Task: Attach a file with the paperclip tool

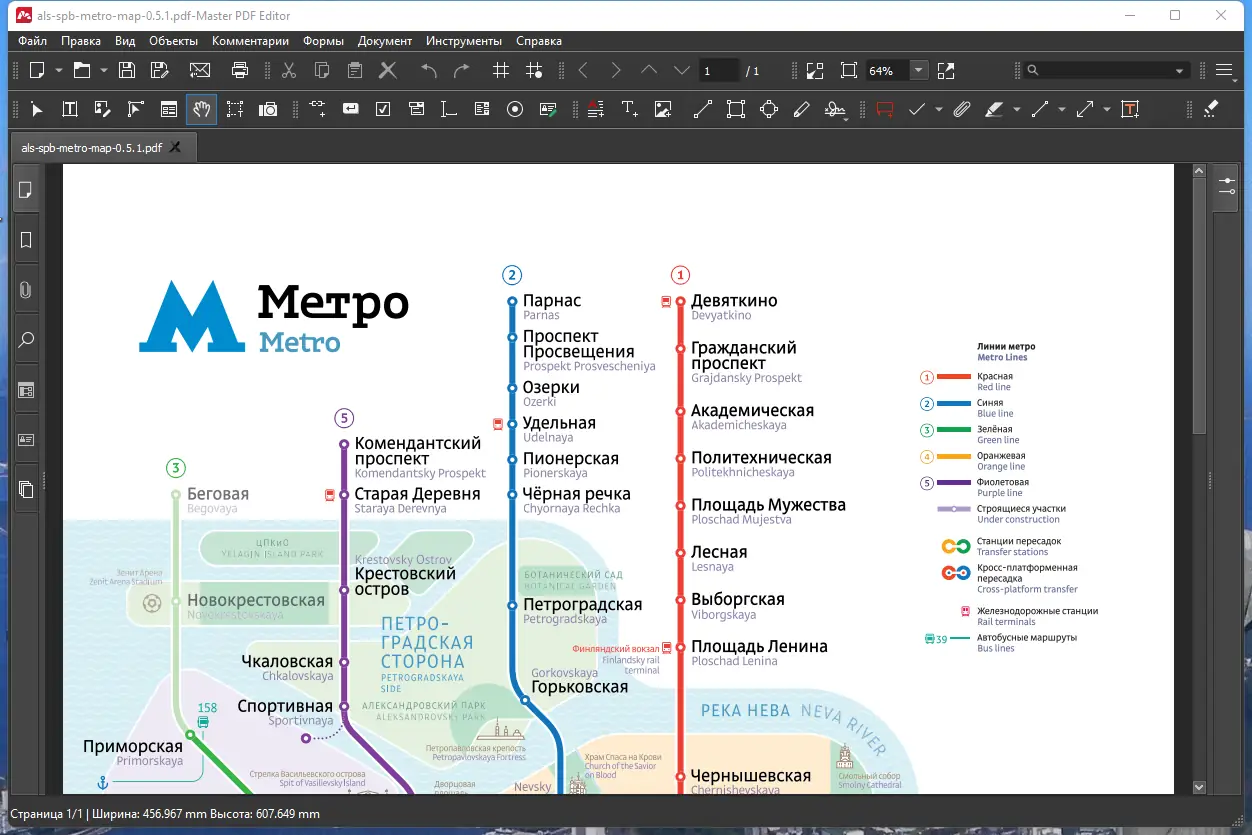Action: [x=962, y=109]
